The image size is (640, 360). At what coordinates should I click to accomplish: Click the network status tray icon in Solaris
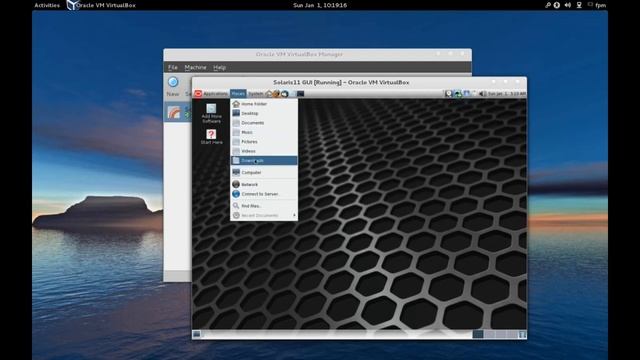[467, 94]
